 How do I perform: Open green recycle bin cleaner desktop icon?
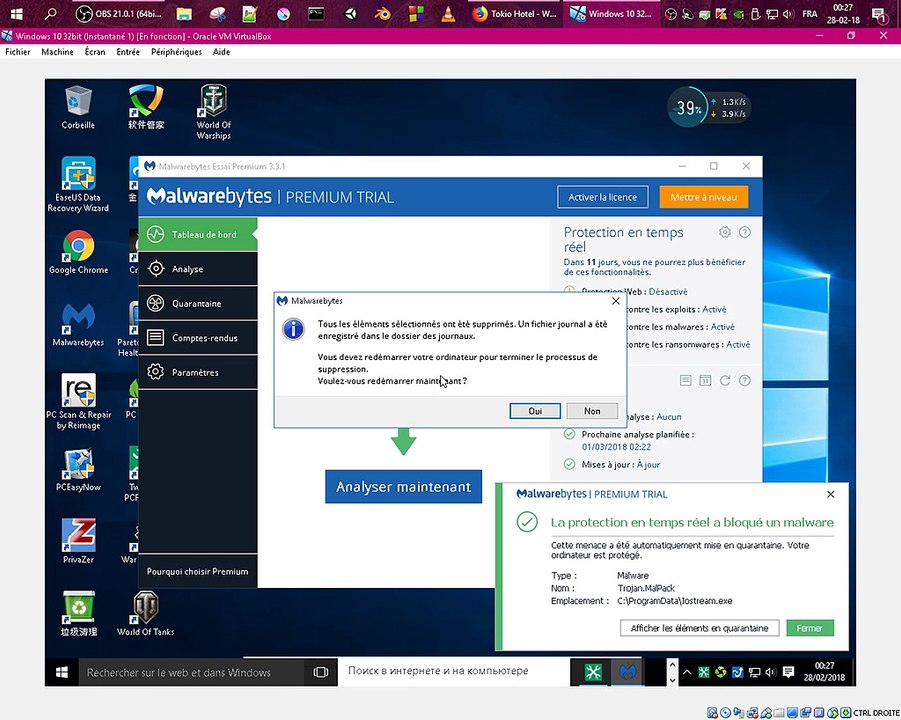click(78, 615)
